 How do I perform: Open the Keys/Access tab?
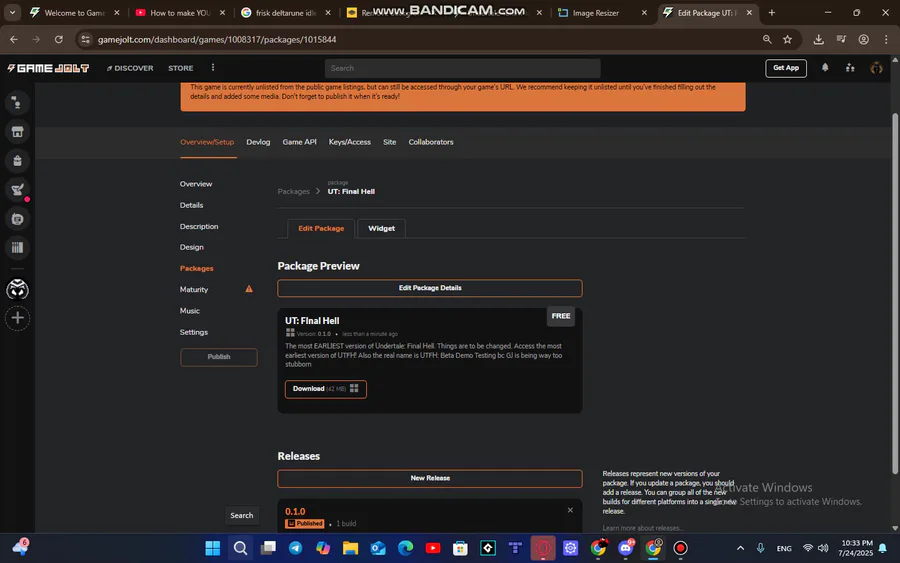click(x=350, y=142)
